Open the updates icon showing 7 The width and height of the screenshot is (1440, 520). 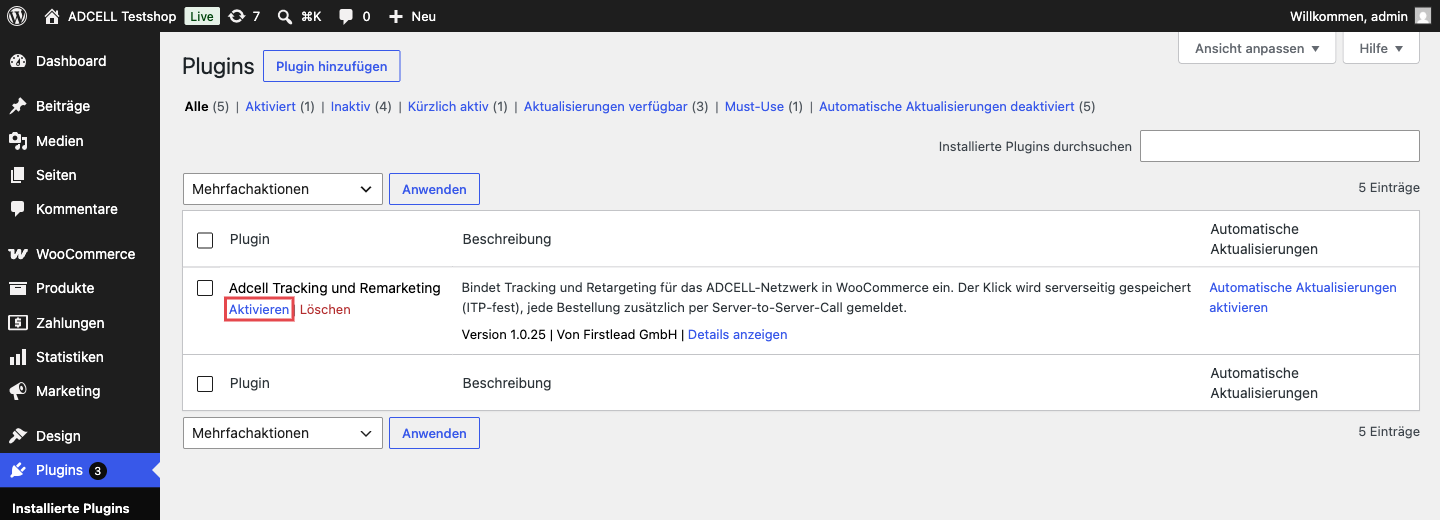click(x=236, y=16)
